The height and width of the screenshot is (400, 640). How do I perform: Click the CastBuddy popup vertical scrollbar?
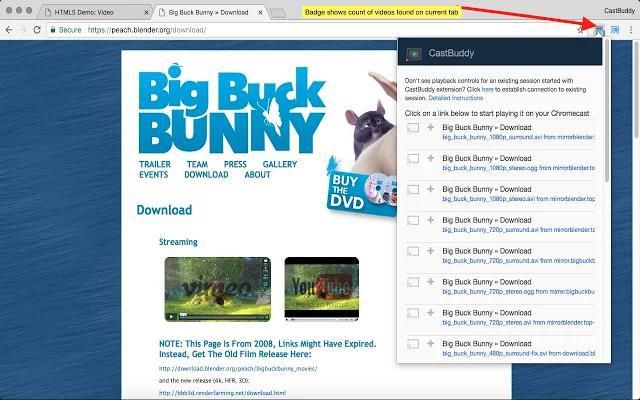tap(607, 110)
